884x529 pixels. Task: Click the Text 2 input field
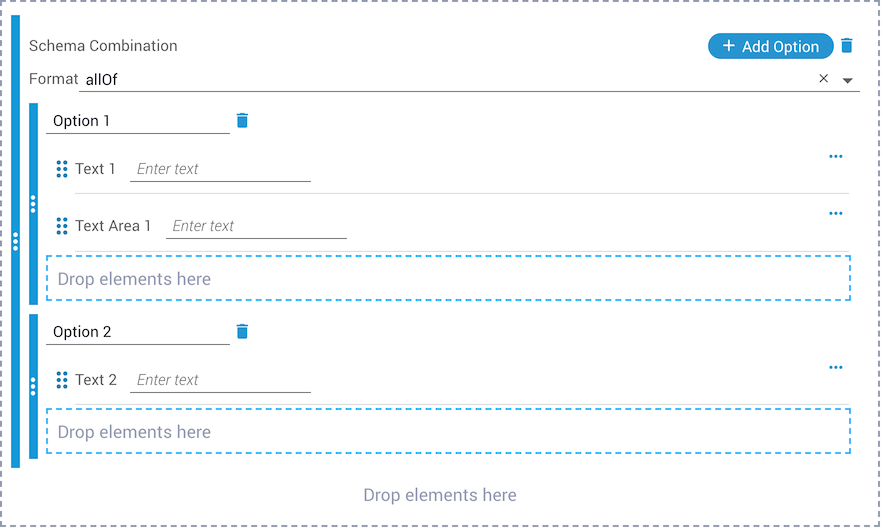click(220, 380)
